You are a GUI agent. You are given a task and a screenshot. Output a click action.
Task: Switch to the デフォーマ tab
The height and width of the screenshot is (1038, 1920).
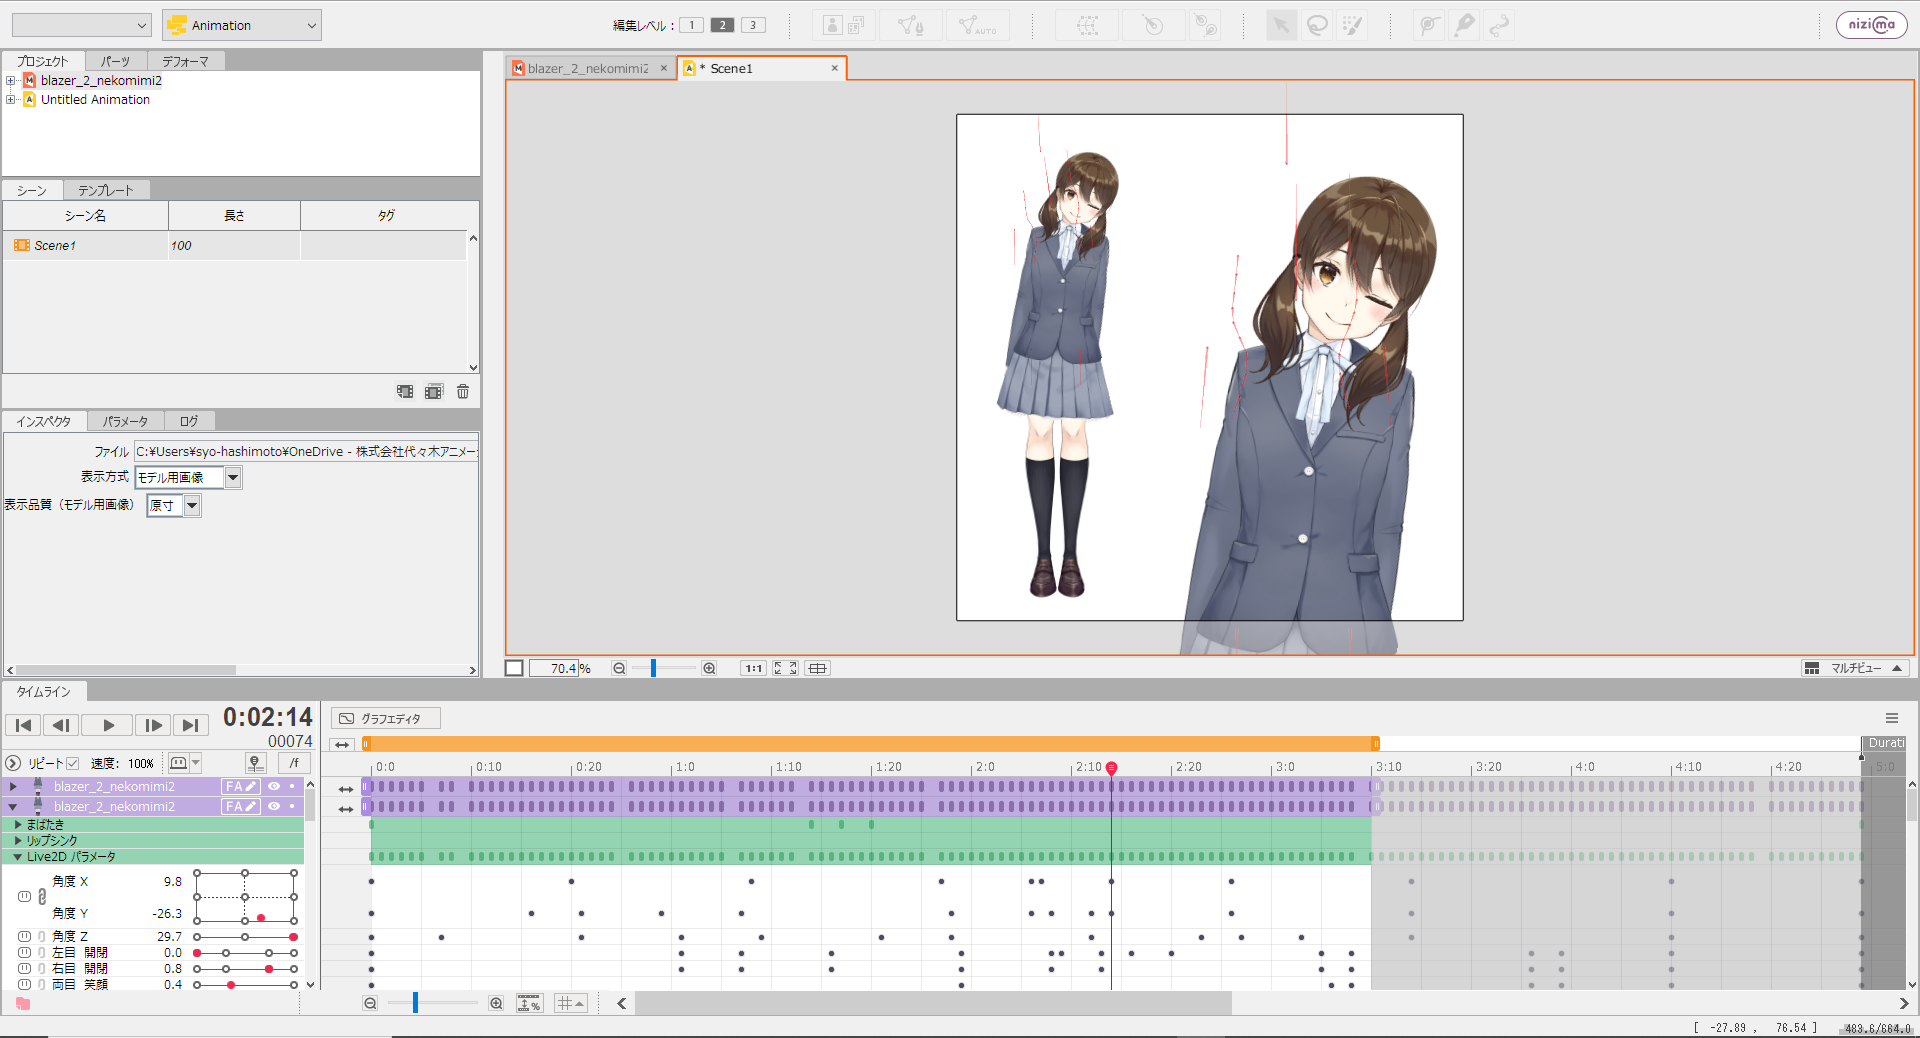point(185,61)
